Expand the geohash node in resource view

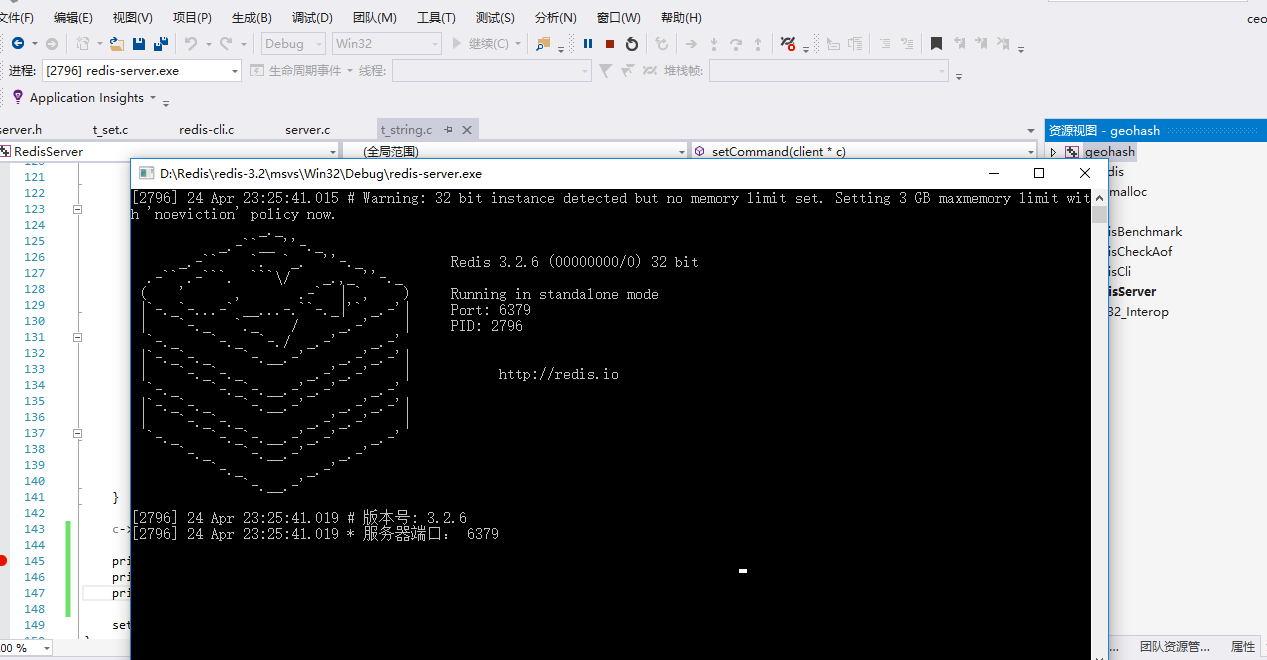(x=1053, y=152)
